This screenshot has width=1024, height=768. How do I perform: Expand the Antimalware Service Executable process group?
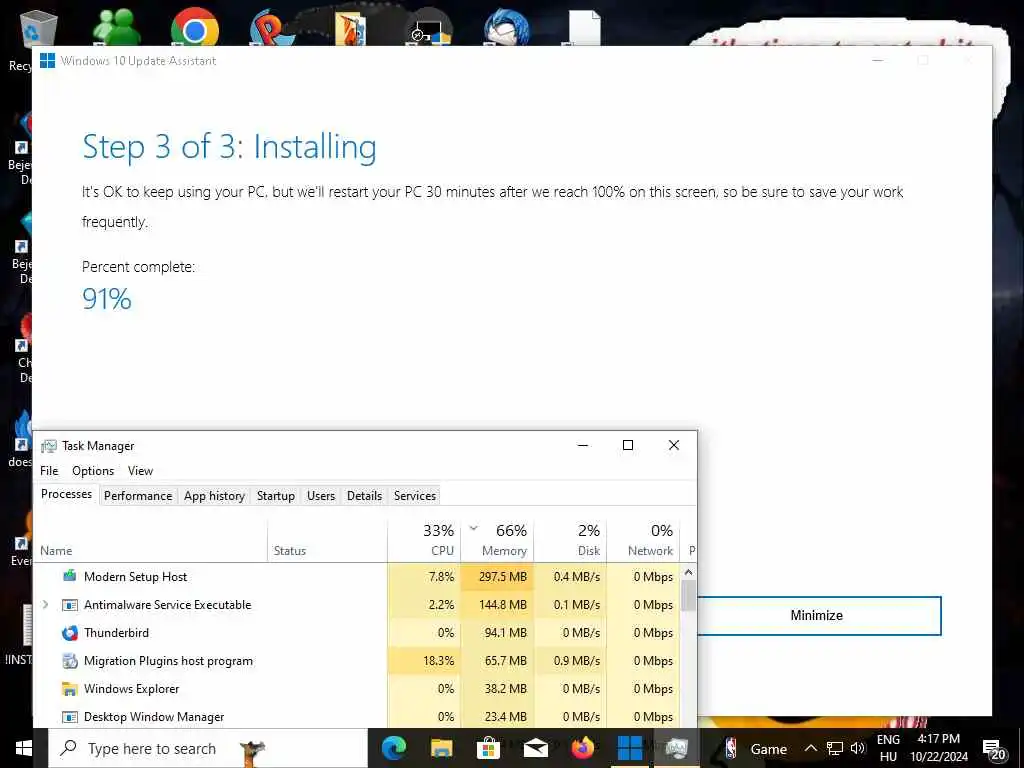tap(45, 605)
